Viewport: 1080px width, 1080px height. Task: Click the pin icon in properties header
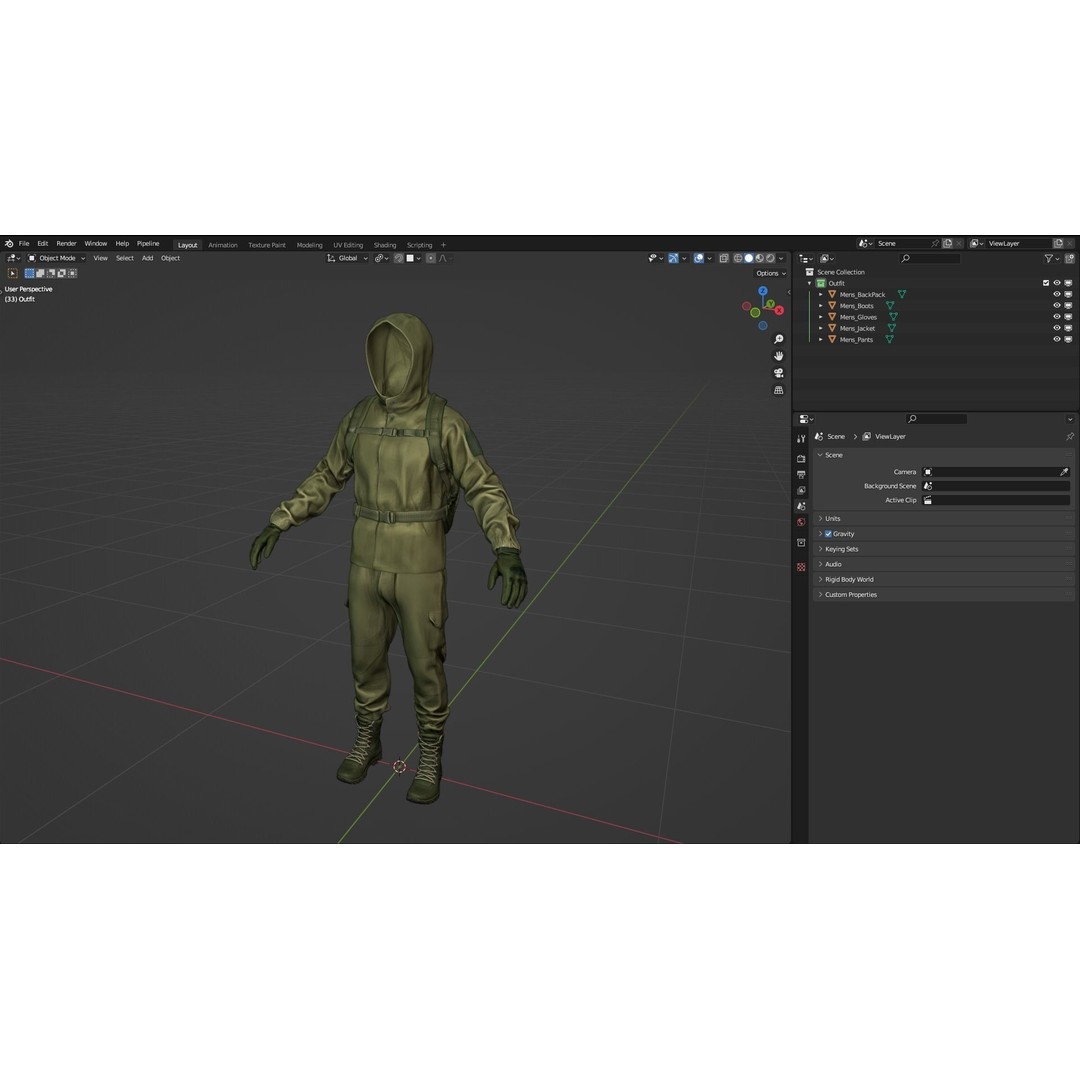click(1070, 437)
